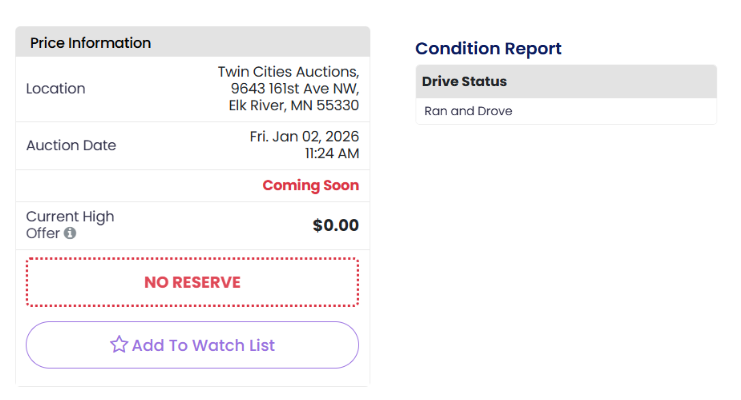The image size is (741, 400).
Task: Select the Fri. Jan 02, 2026 date
Action: [304, 136]
